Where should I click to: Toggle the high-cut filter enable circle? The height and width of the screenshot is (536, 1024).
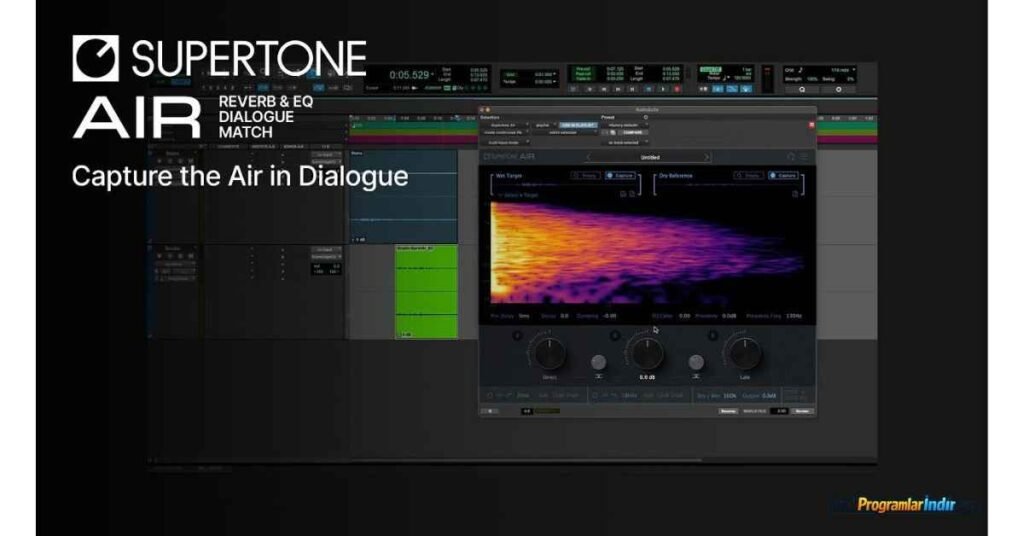click(x=595, y=396)
